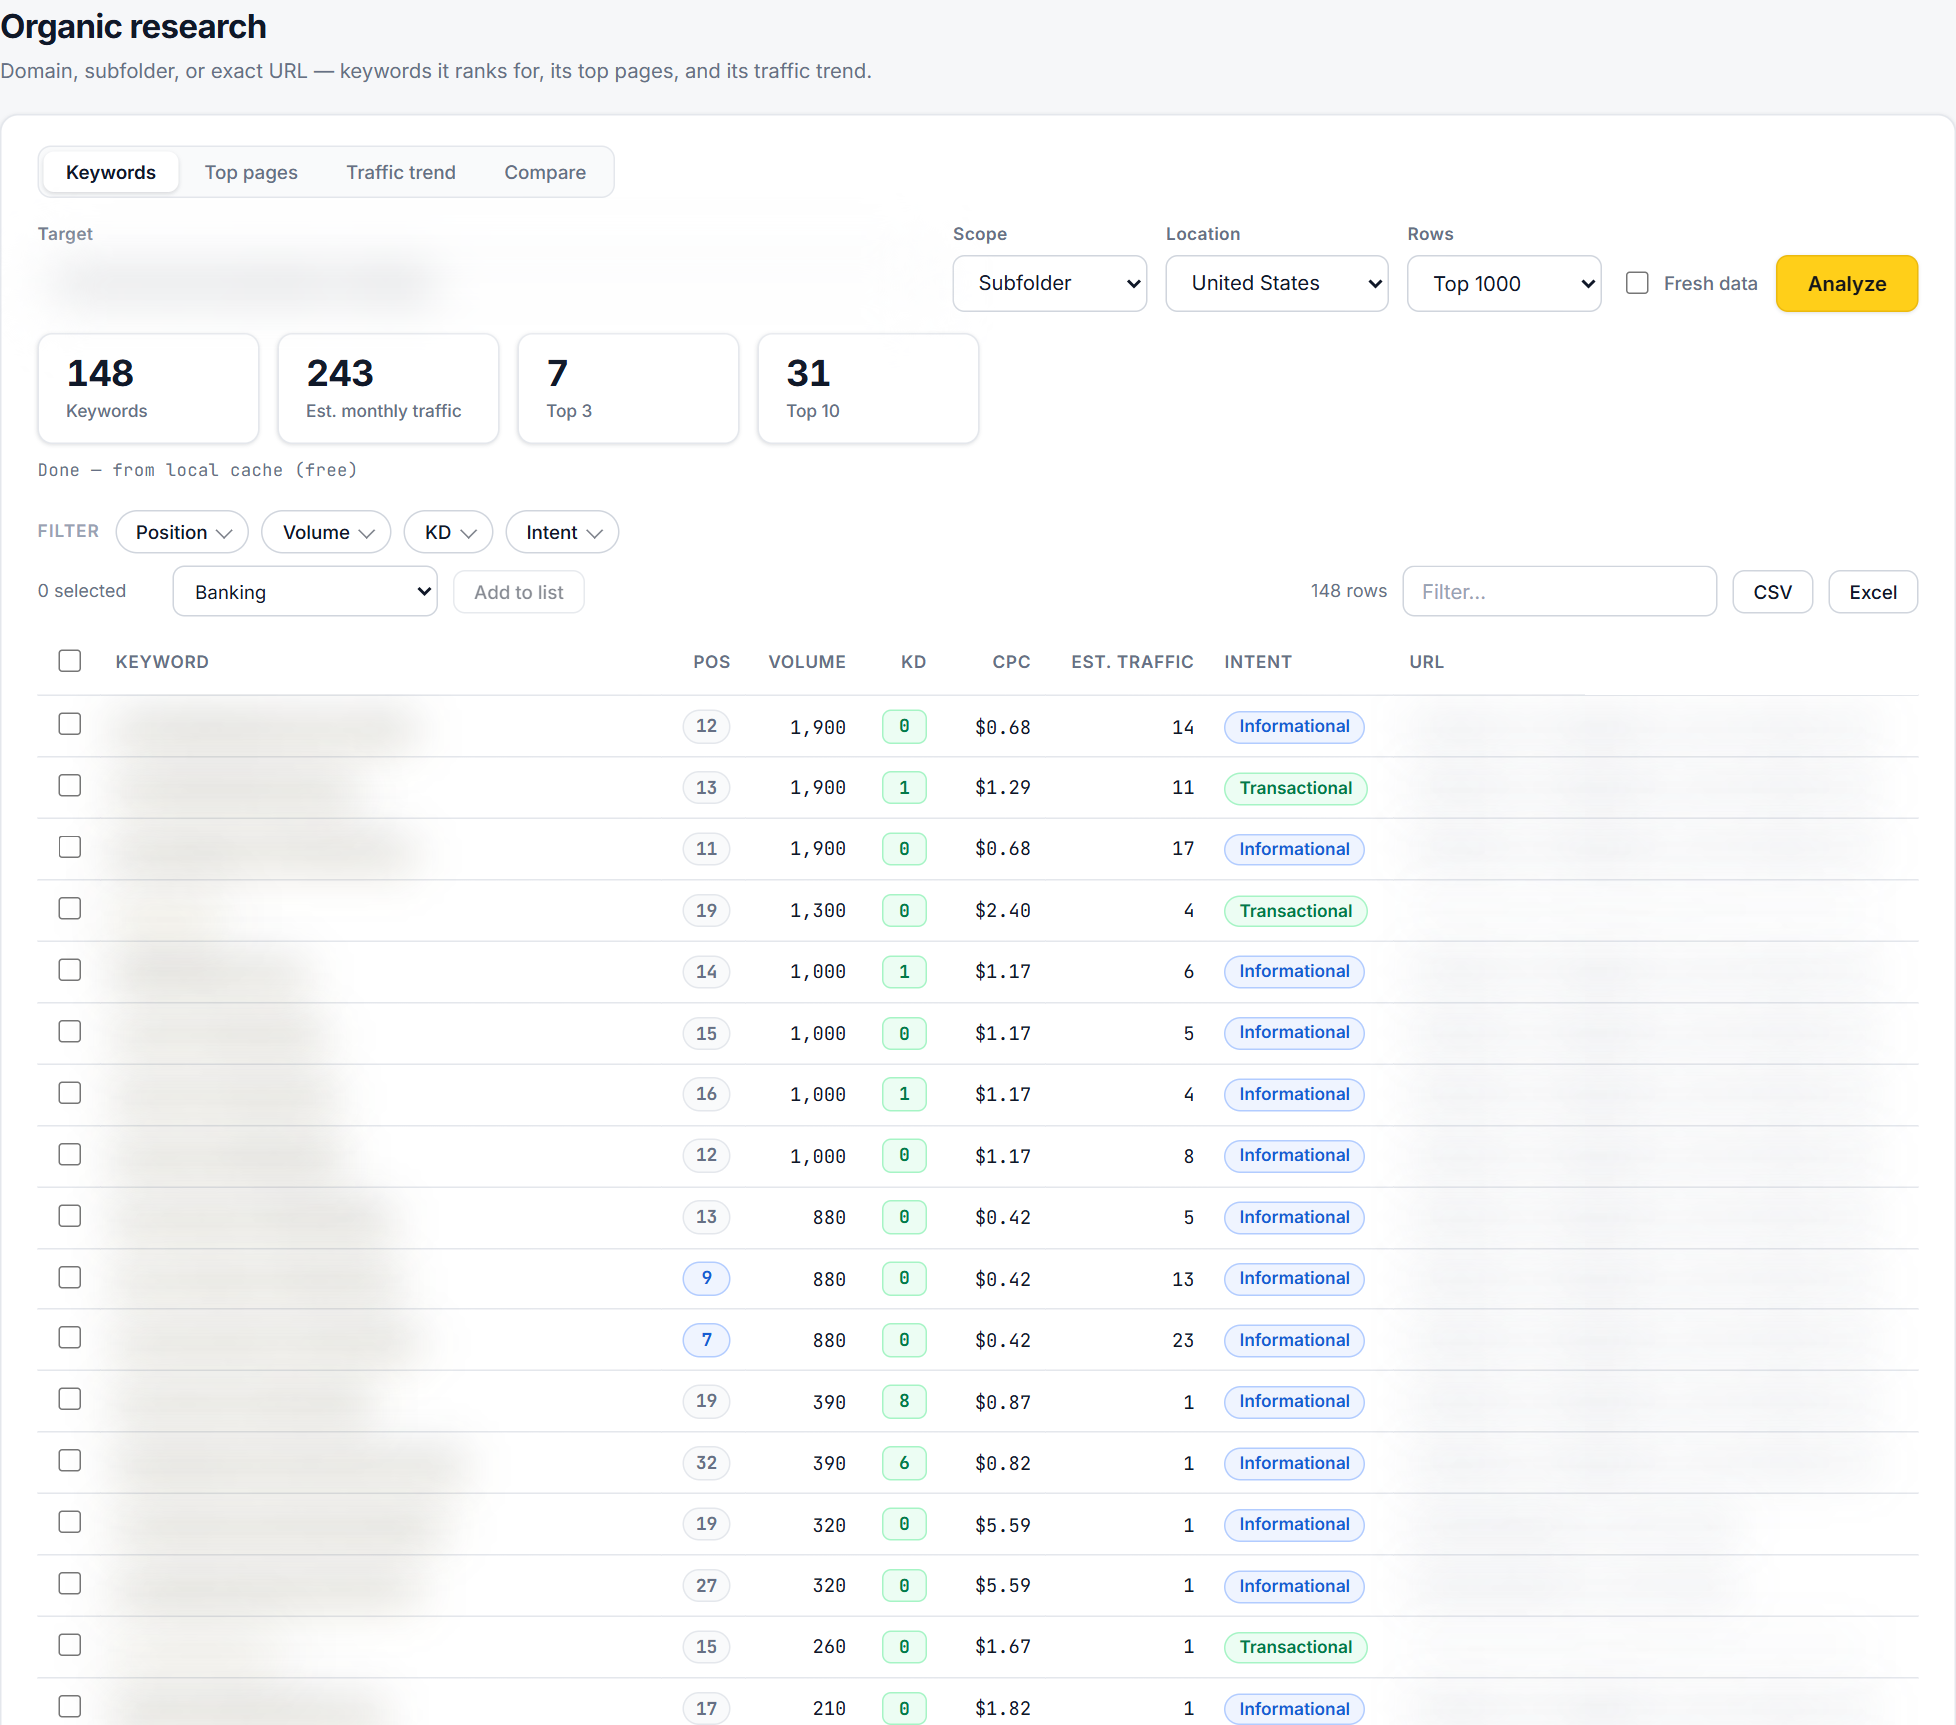1956x1725 pixels.
Task: Tick the checkbox for the row with CPC $1.29
Action: (x=69, y=786)
